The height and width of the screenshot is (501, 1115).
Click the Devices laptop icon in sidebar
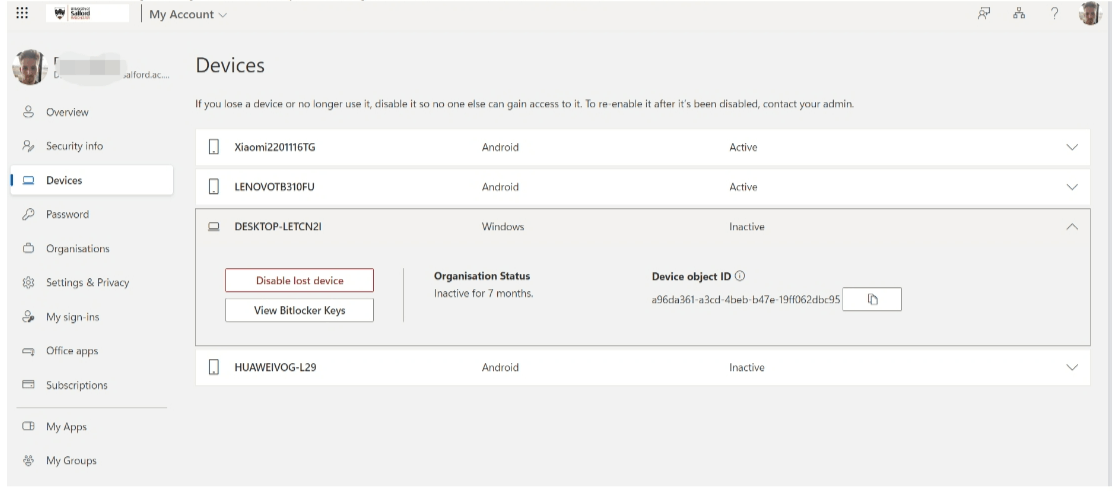tap(28, 181)
